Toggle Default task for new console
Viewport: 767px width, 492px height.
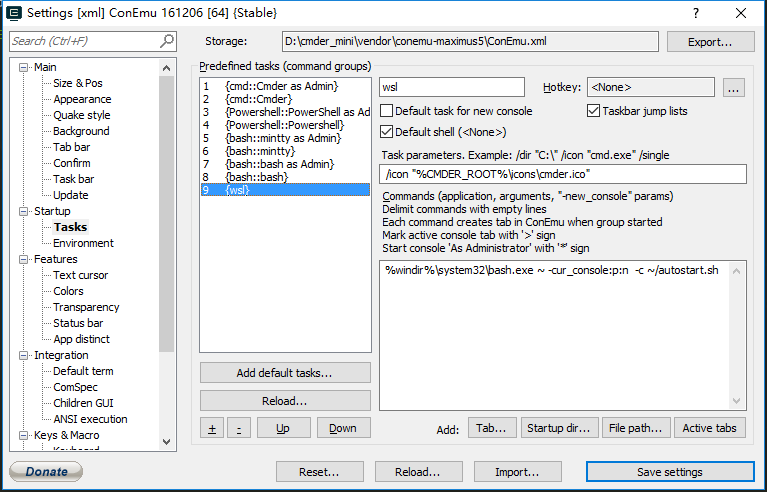pos(386,111)
